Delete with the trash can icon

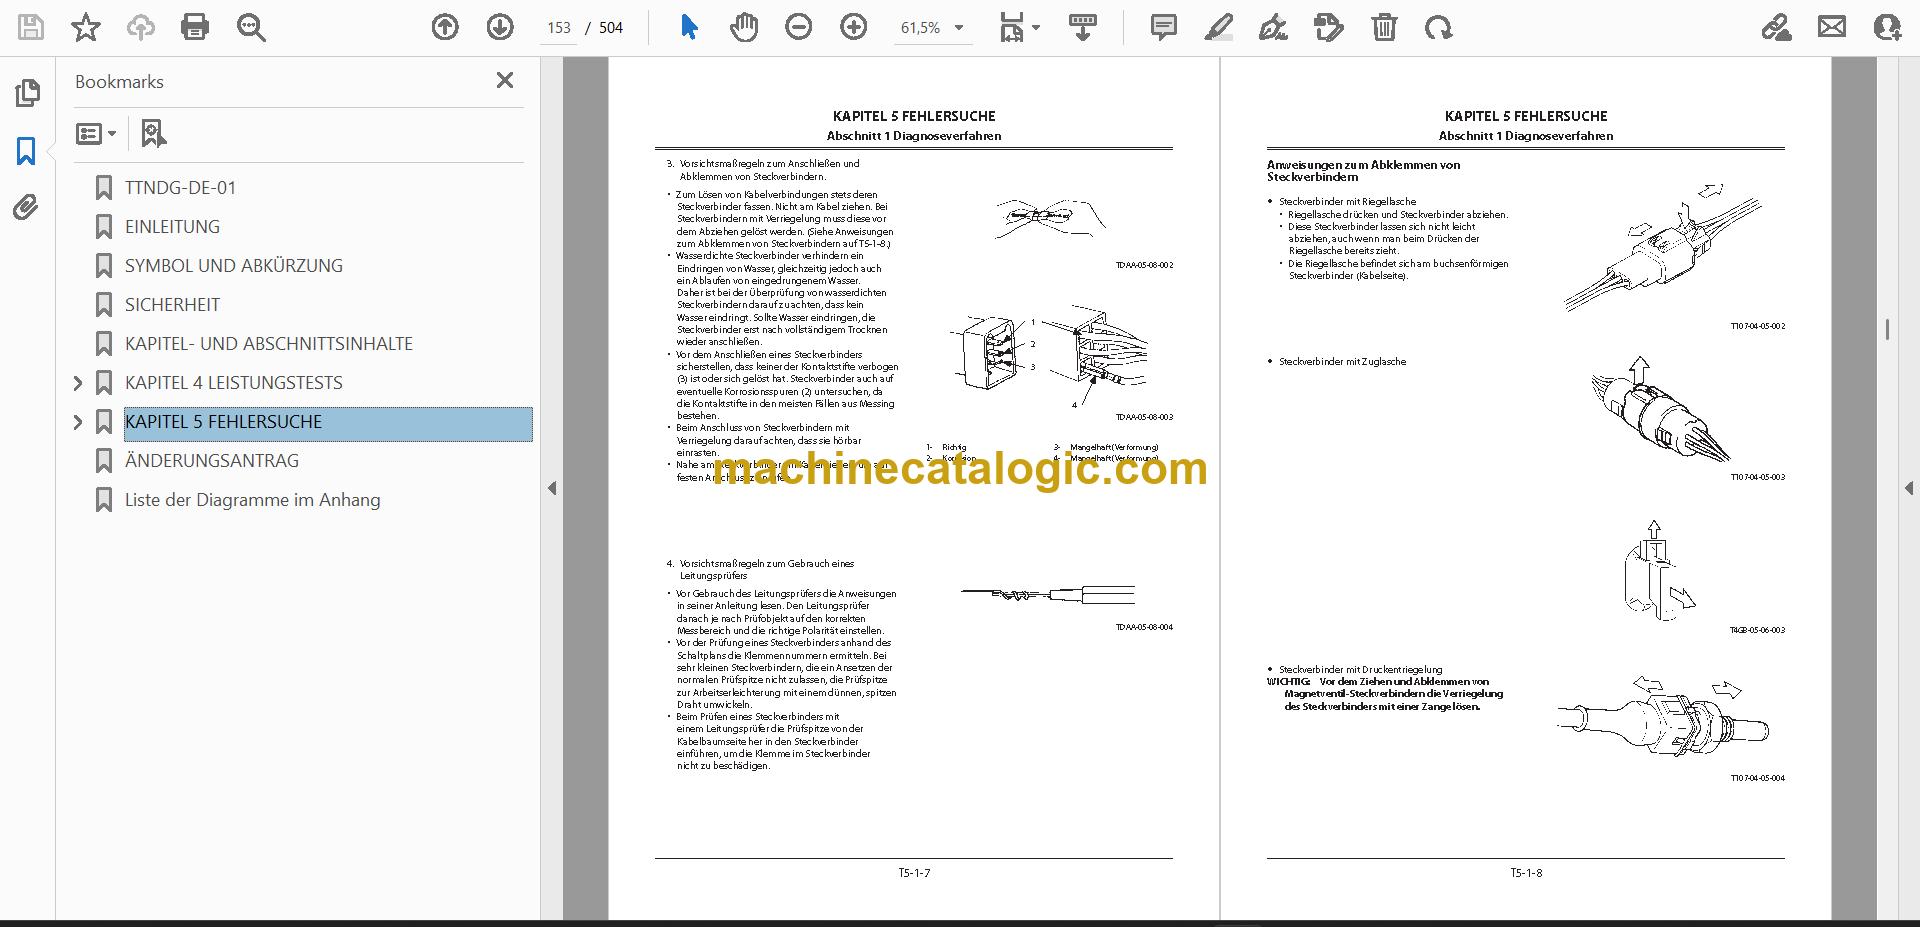[1384, 27]
